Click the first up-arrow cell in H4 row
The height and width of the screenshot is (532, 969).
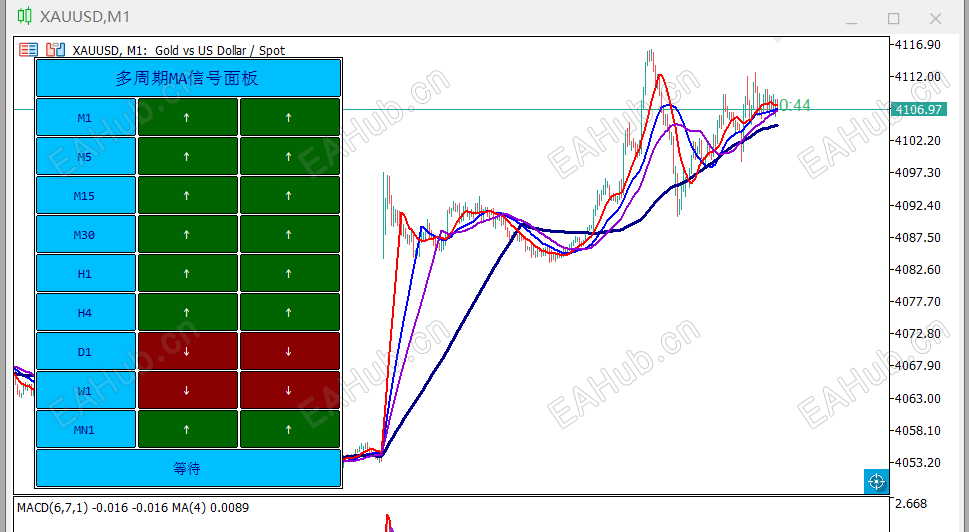(187, 312)
